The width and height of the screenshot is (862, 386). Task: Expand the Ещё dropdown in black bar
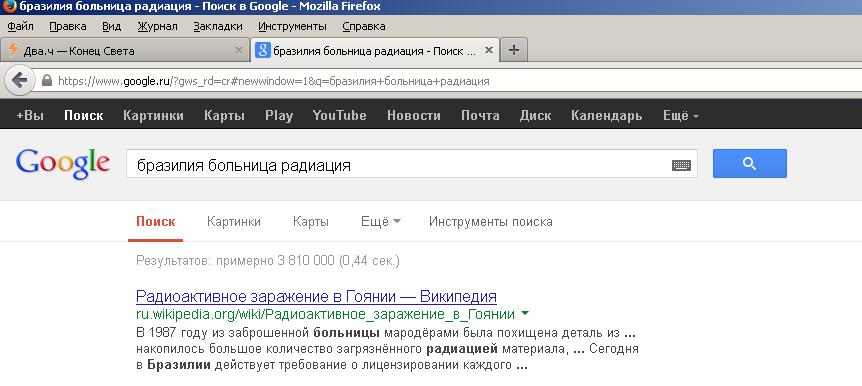[x=681, y=115]
